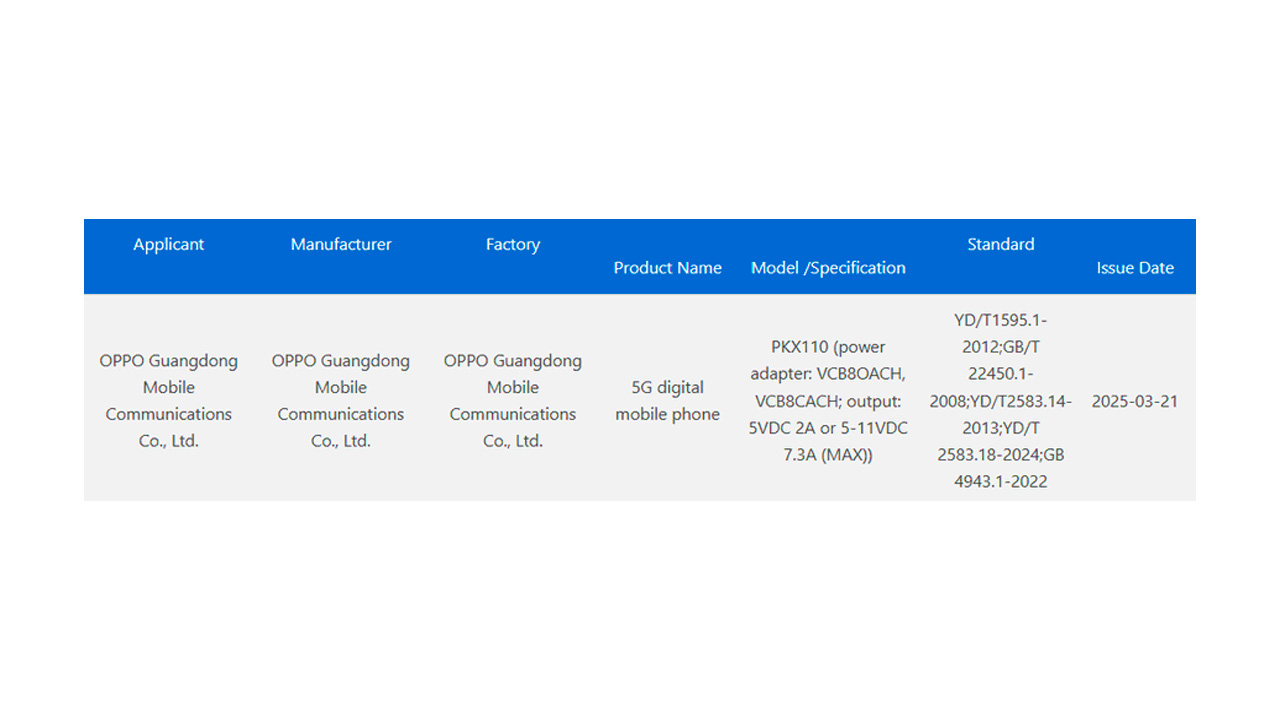Click the Applicant column header
1280x720 pixels.
(x=168, y=245)
